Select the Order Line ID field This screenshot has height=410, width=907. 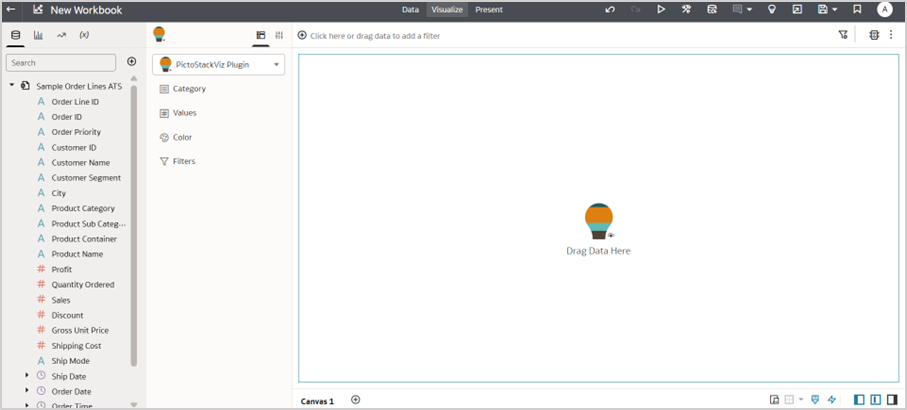[x=75, y=102]
